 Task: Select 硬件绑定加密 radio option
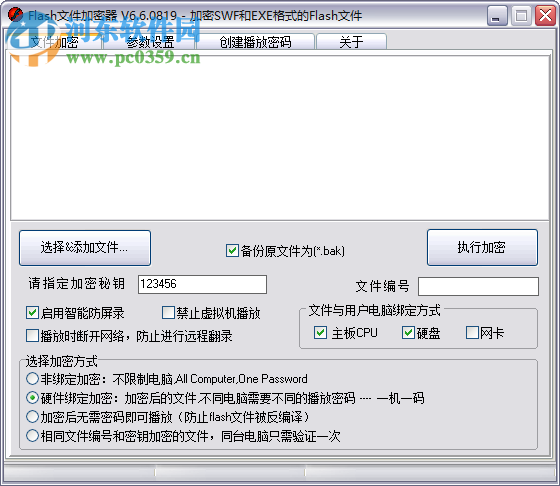coord(32,397)
